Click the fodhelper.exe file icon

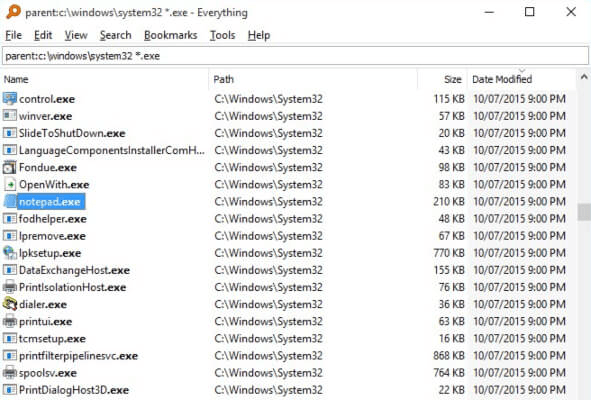(x=9, y=219)
